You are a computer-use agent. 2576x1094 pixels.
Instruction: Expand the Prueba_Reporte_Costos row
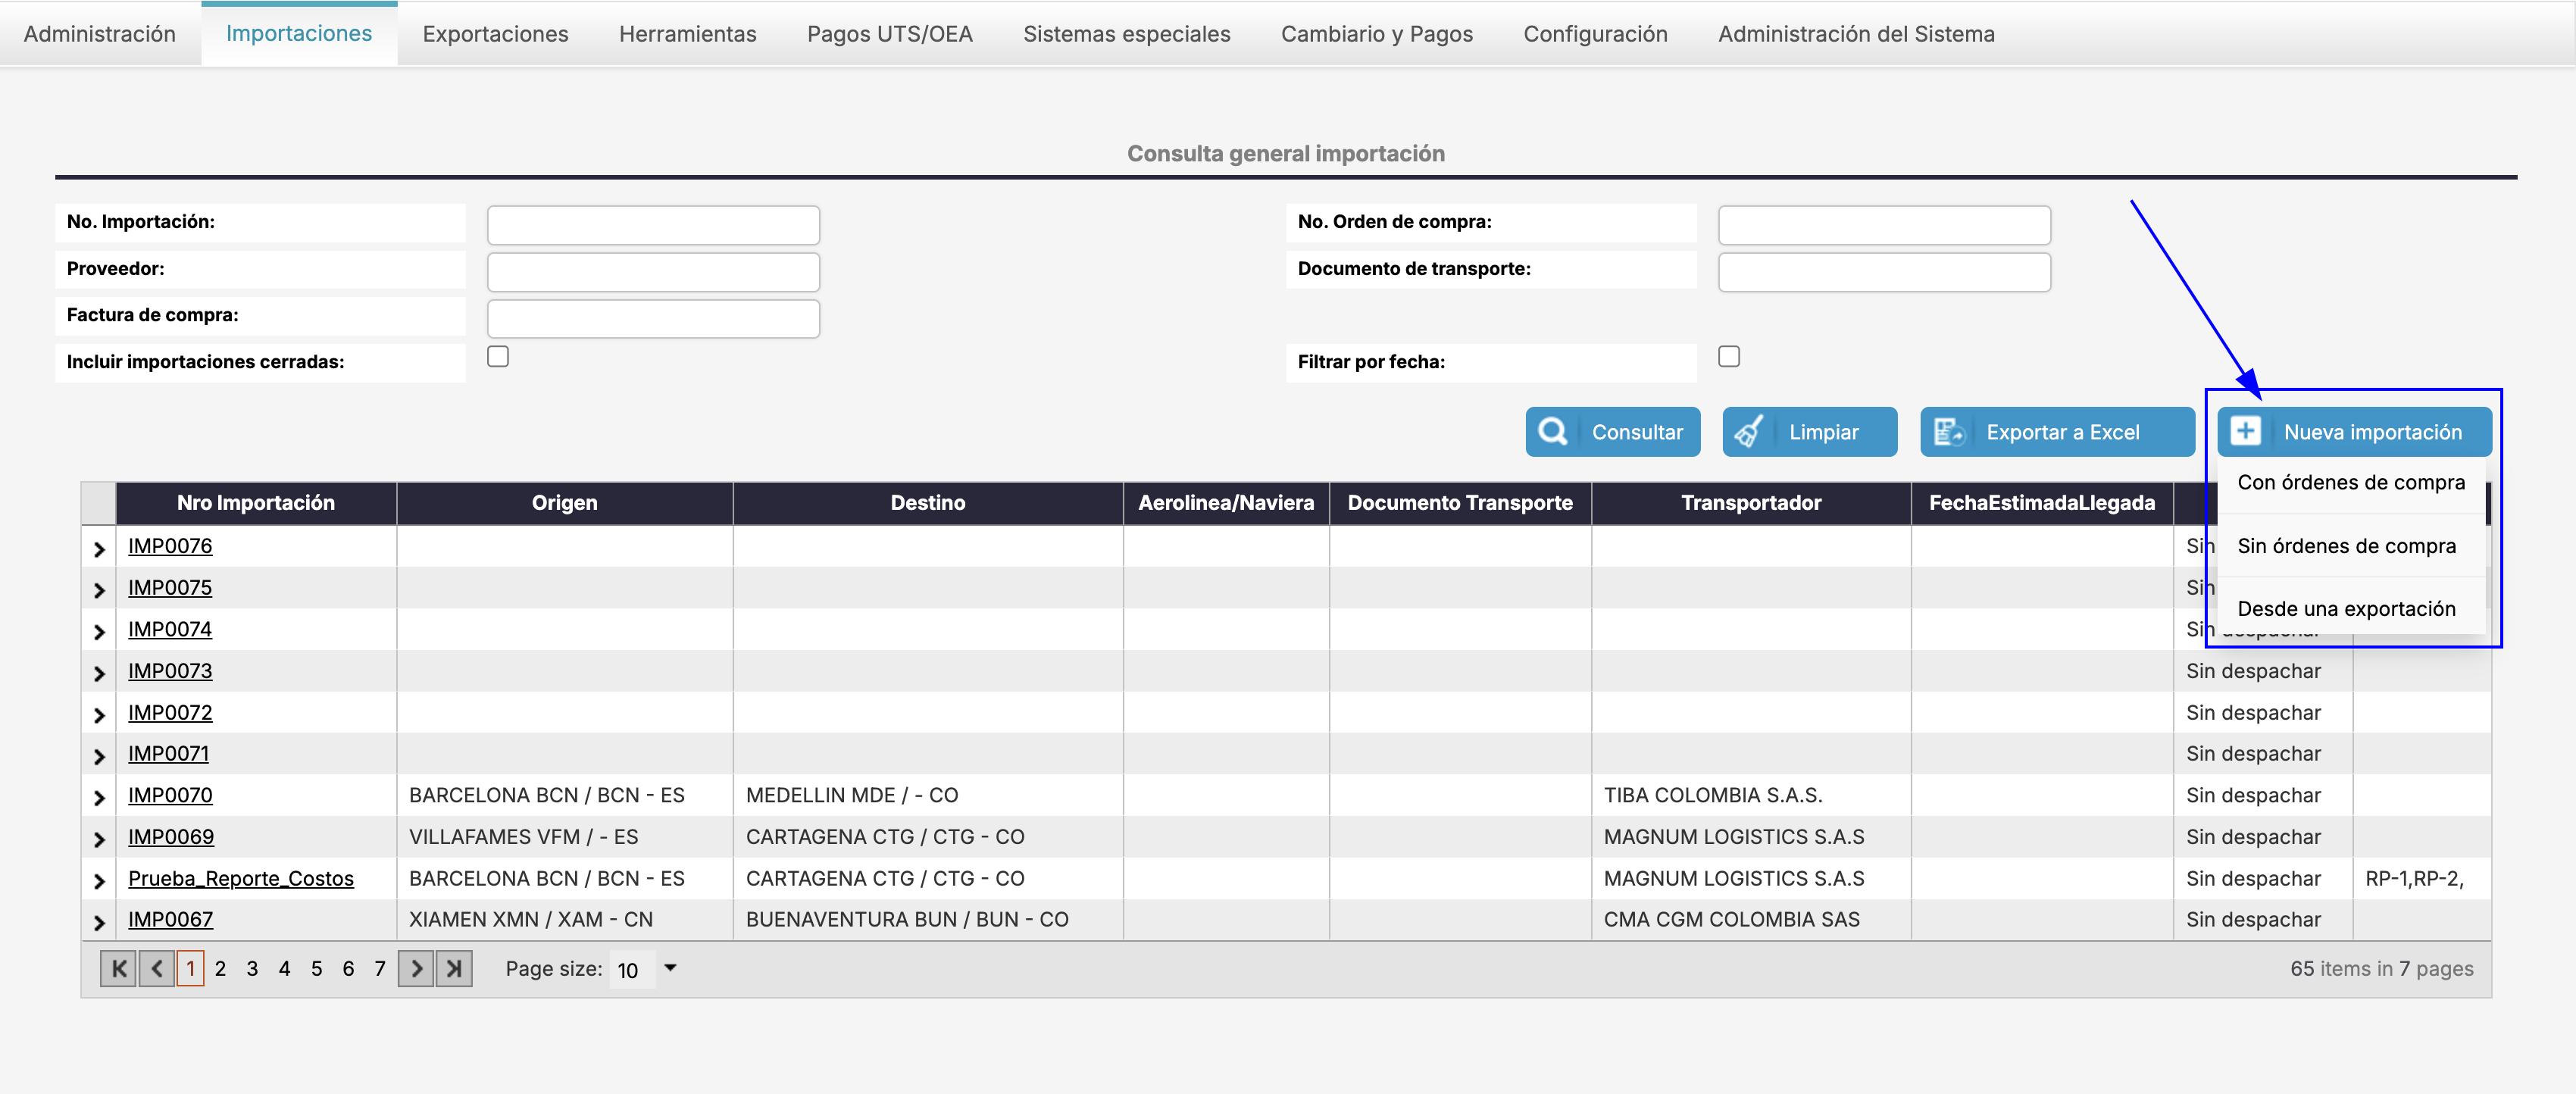99,881
